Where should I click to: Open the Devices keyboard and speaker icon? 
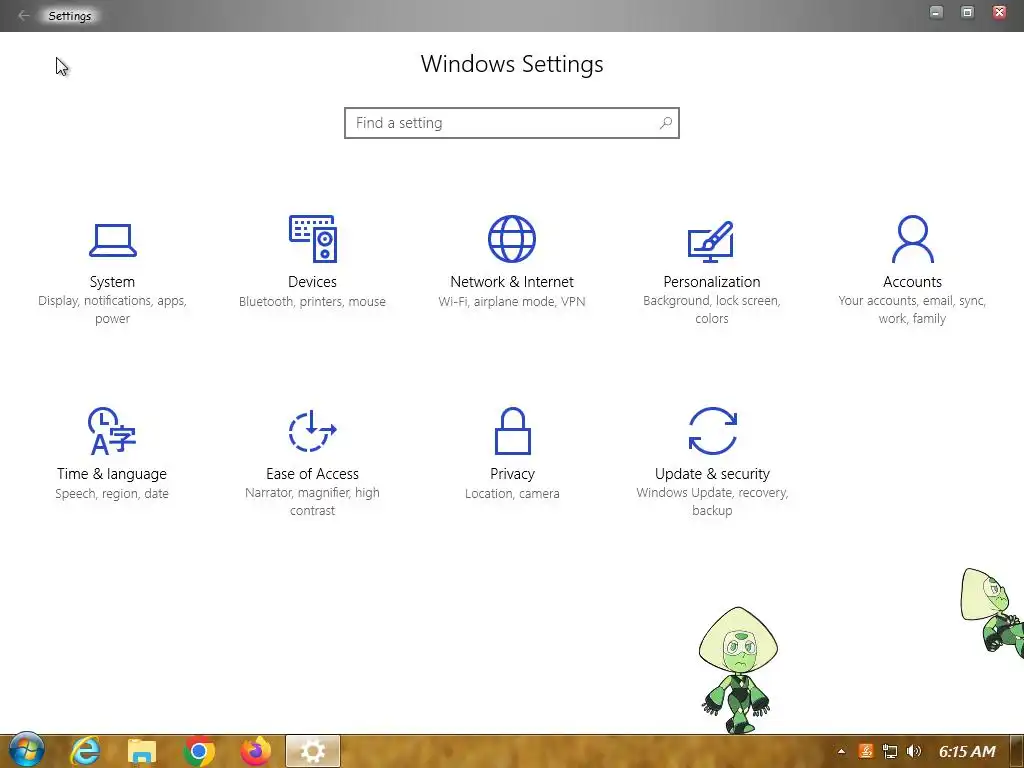pyautogui.click(x=313, y=238)
